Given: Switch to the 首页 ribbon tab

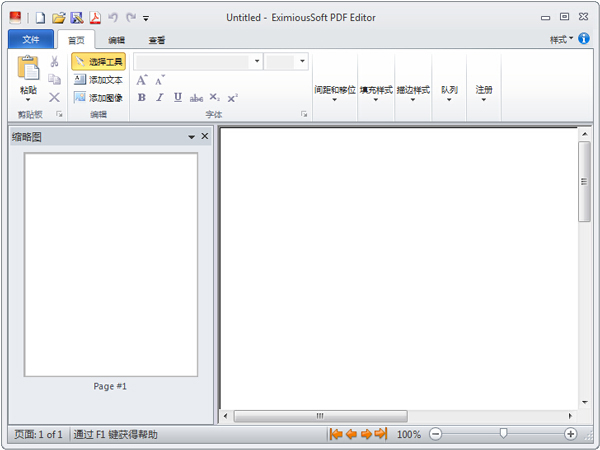Looking at the screenshot, I should [76, 40].
